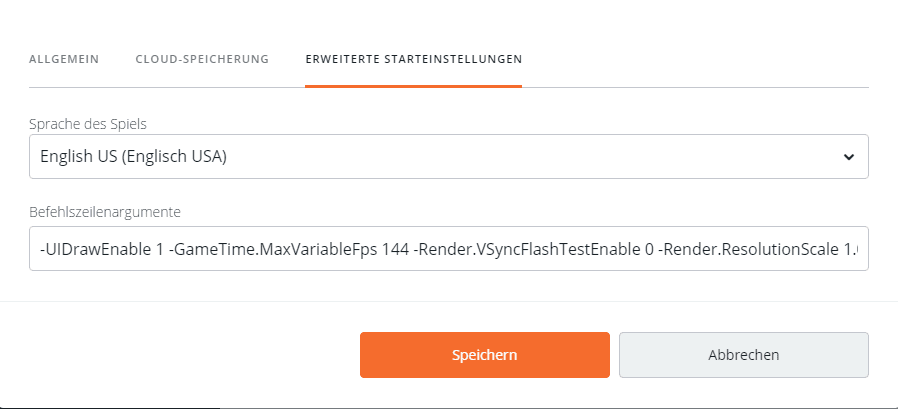Focus the Befehlszeilenargumente input field
Screen dimensions: 898x409
click(x=448, y=249)
